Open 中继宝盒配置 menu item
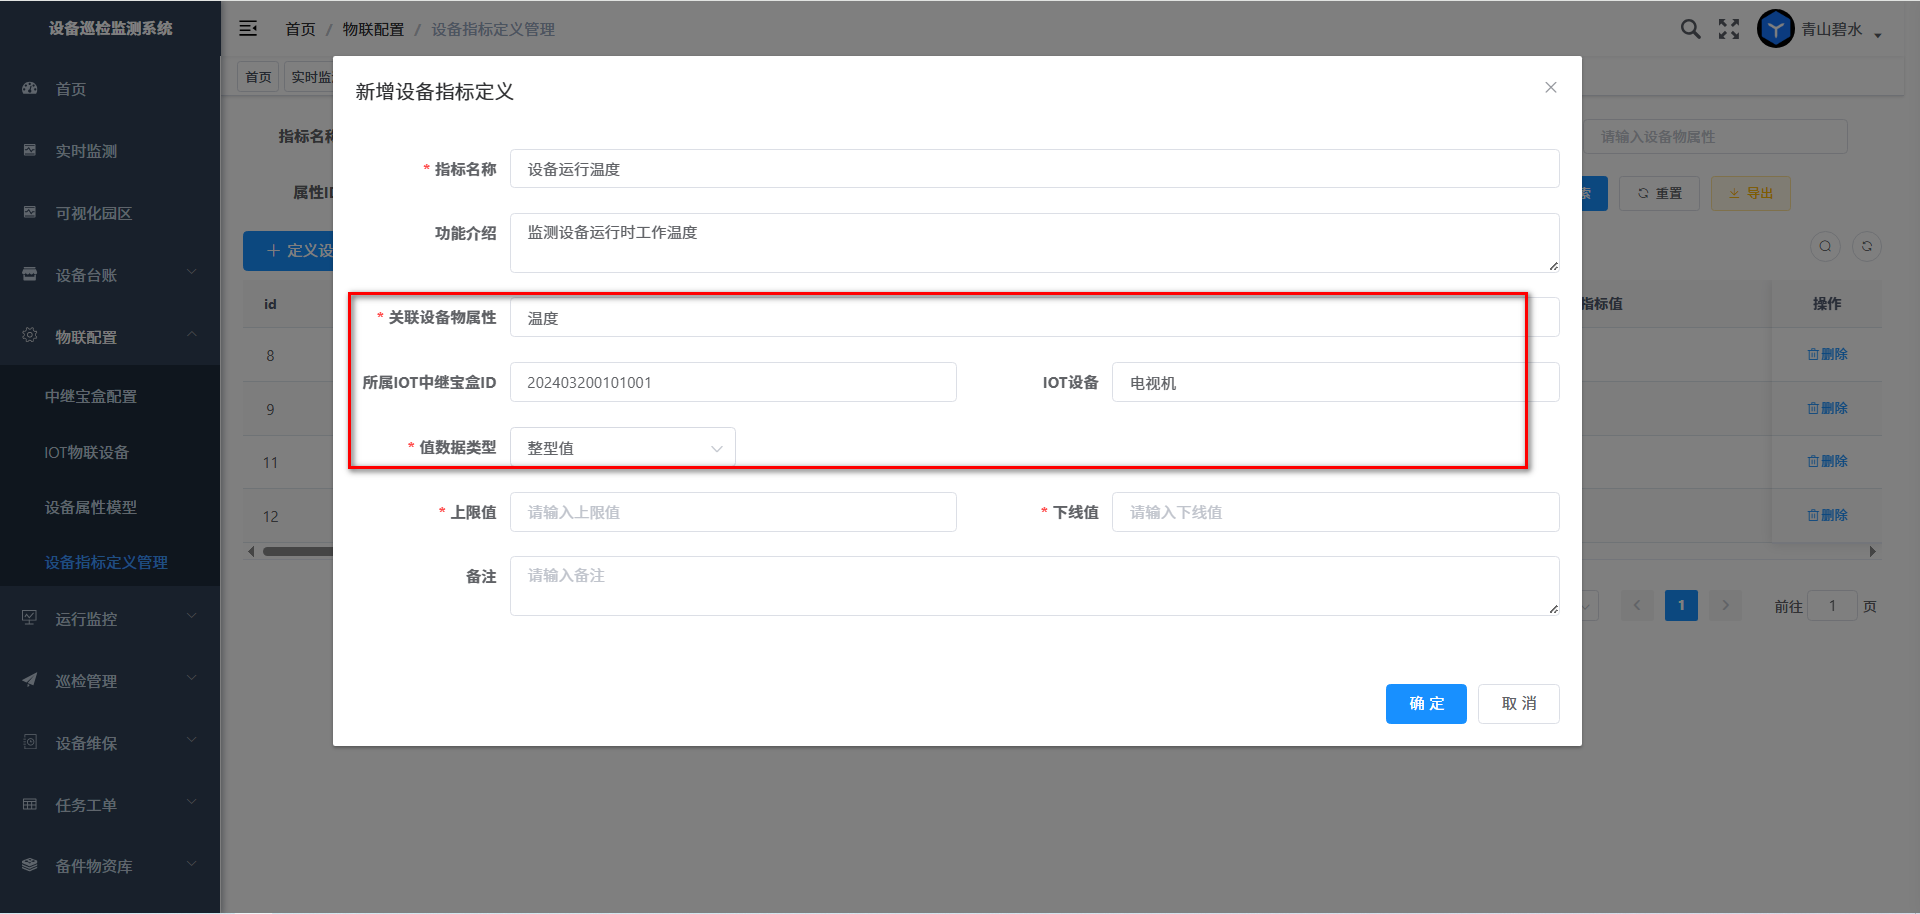Viewport: 1920px width, 914px height. click(91, 397)
